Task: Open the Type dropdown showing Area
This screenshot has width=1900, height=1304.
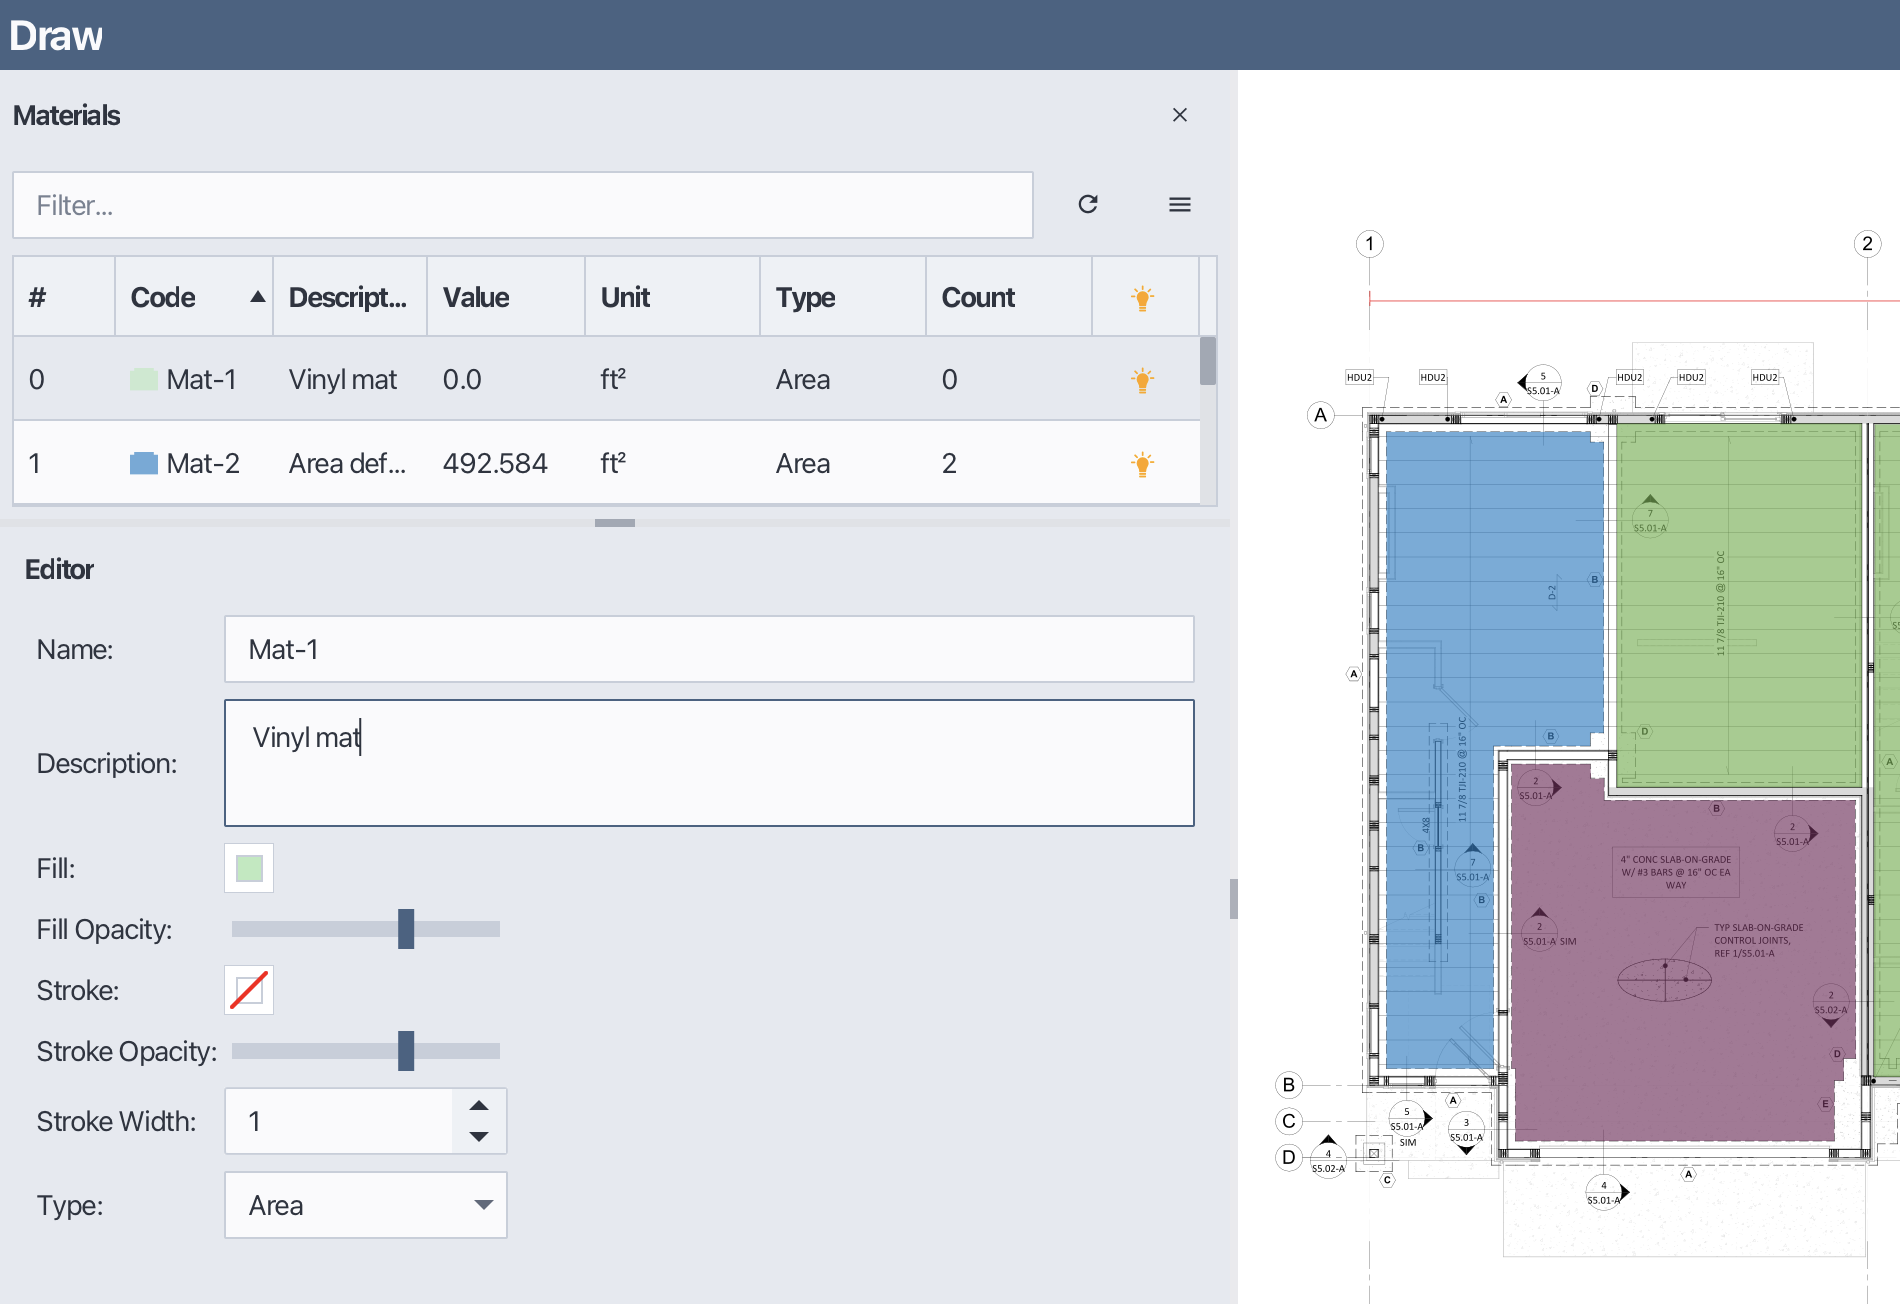Action: tap(366, 1205)
